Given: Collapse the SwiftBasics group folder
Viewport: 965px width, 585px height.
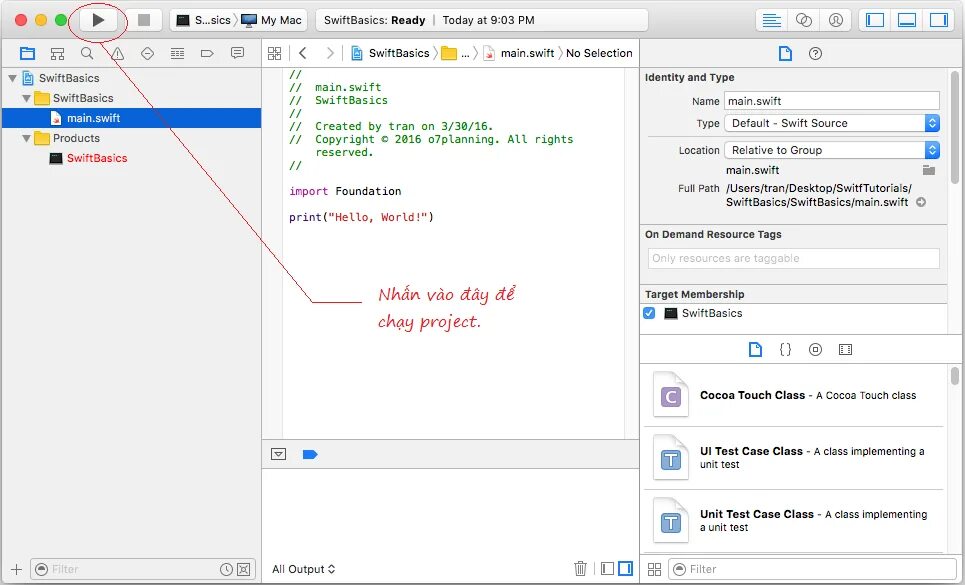Looking at the screenshot, I should tap(26, 98).
